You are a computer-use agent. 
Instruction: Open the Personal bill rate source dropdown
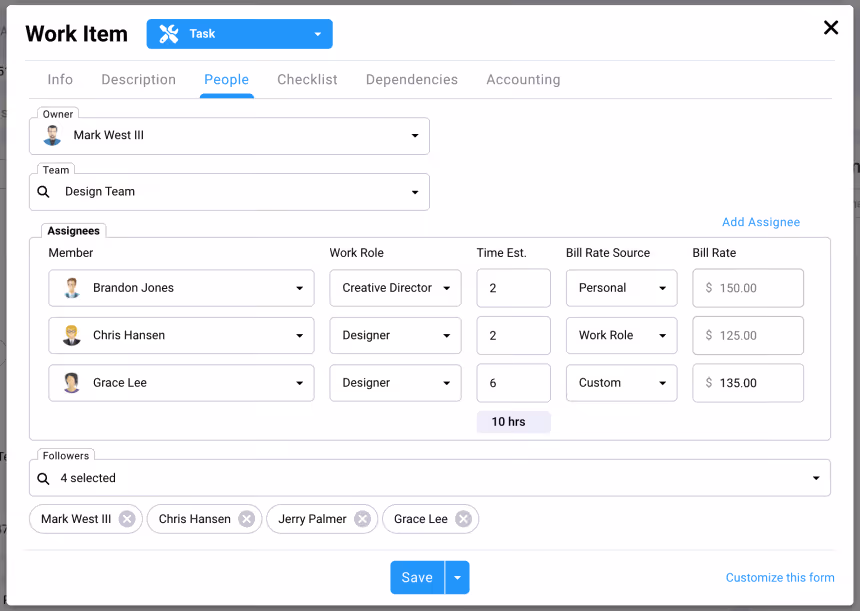(621, 288)
